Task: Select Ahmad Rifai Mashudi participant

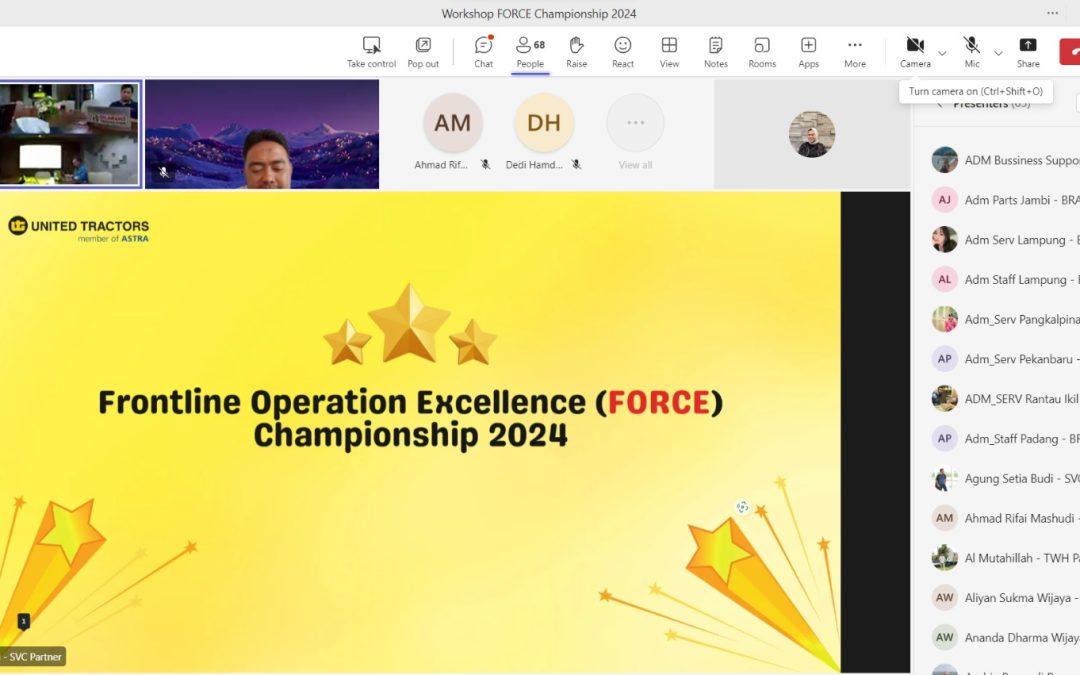Action: coord(1006,518)
